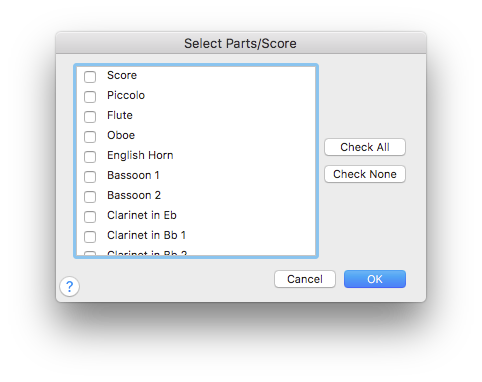Click the Check All button
The image size is (482, 382).
point(365,147)
